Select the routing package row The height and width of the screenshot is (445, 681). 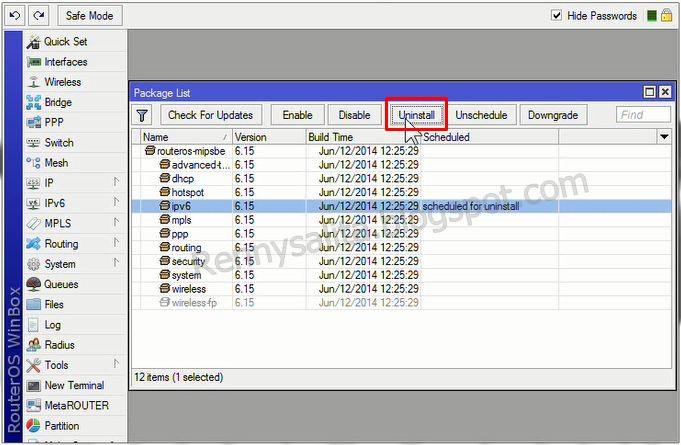pos(402,247)
